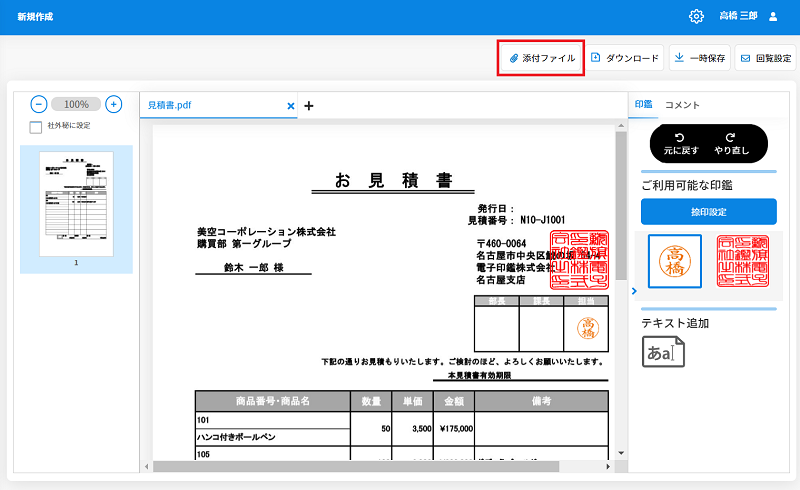Click the 〒460-0064 postal code
The height and width of the screenshot is (490, 800).
click(x=501, y=243)
